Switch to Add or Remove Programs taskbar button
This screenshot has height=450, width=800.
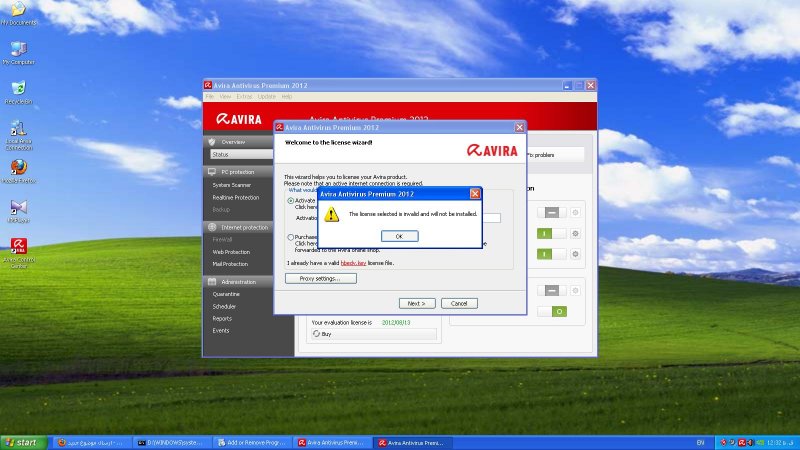tap(253, 443)
